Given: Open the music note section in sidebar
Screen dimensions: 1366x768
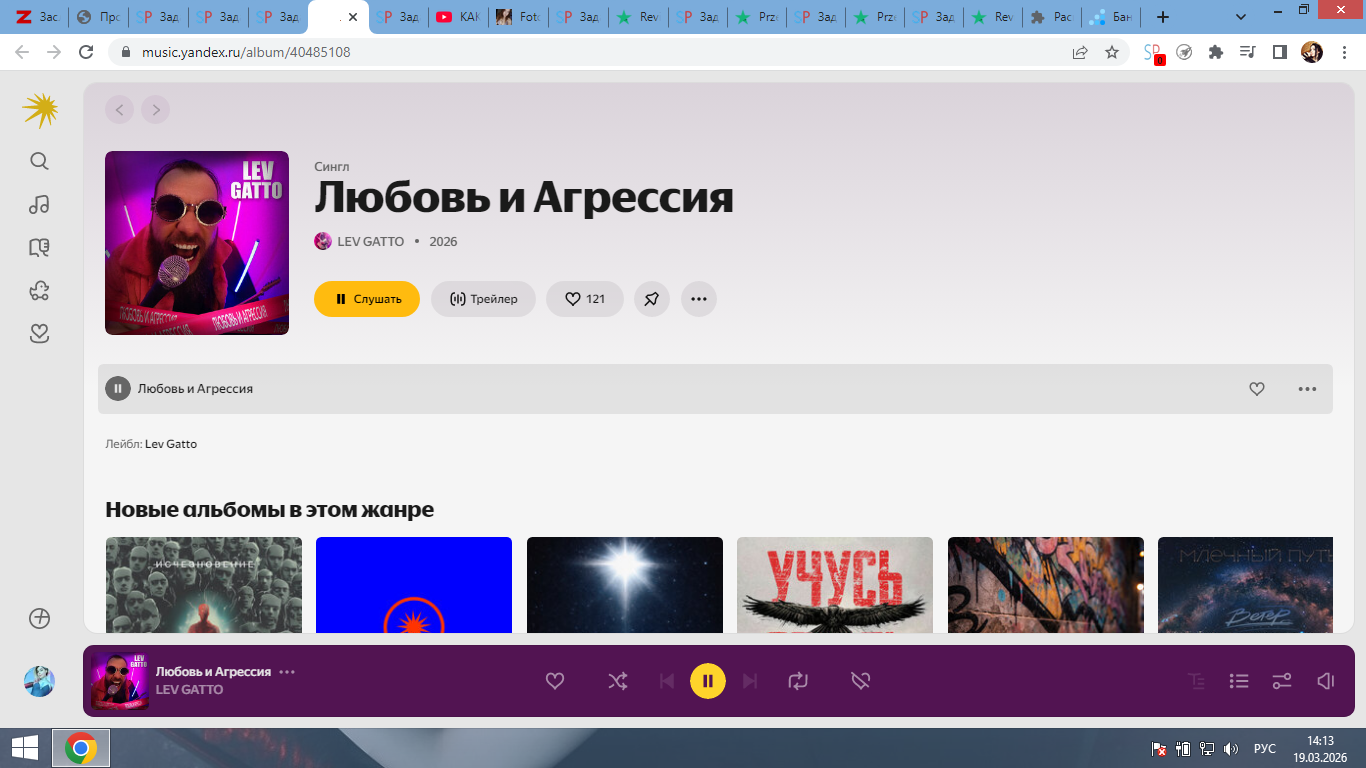Looking at the screenshot, I should 39,204.
